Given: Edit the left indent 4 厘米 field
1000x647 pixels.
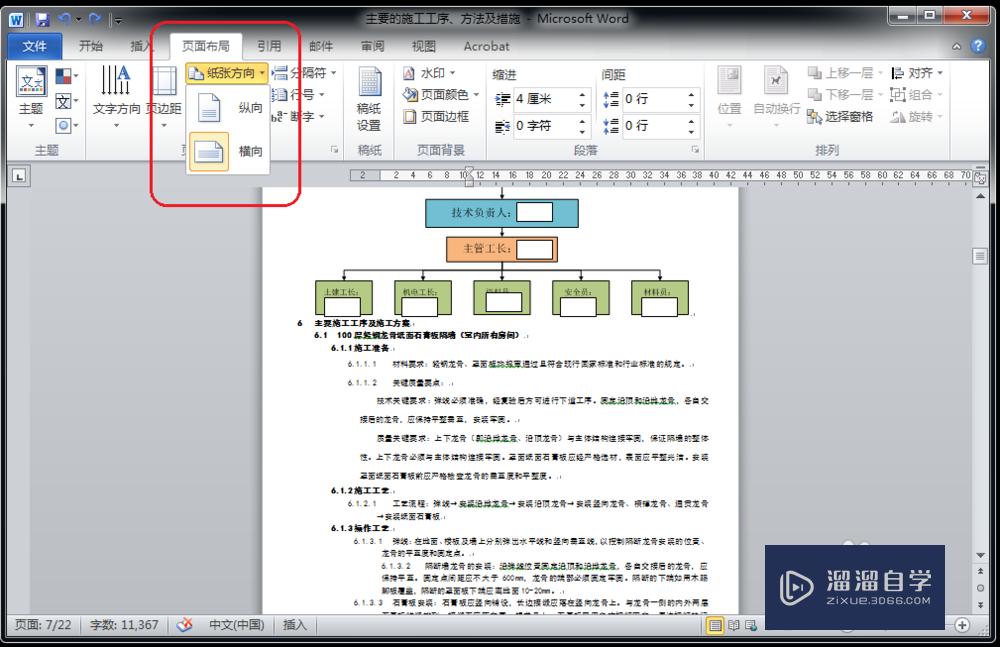Looking at the screenshot, I should [x=545, y=99].
